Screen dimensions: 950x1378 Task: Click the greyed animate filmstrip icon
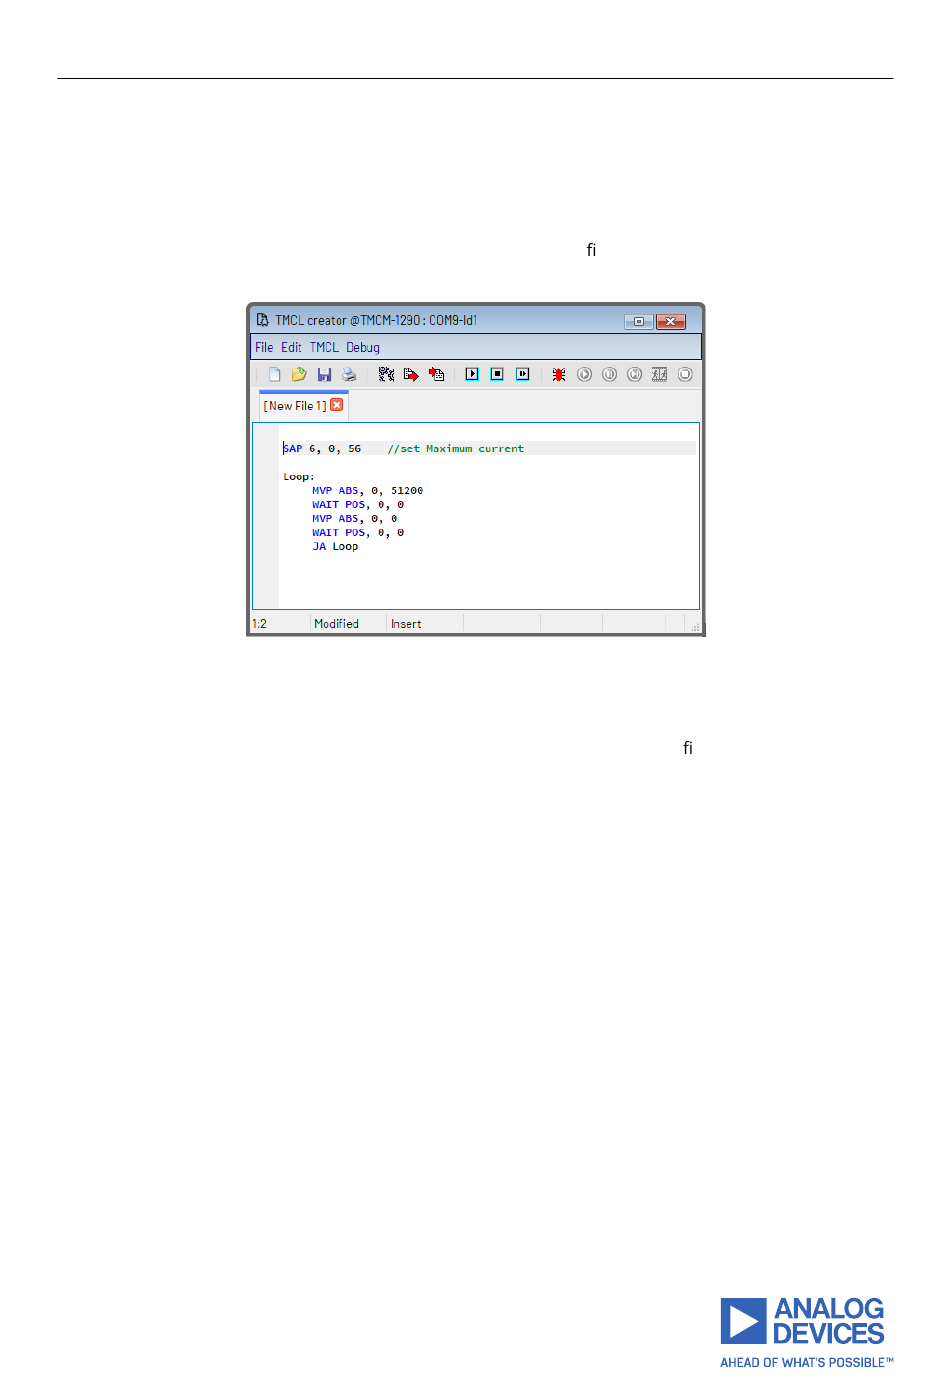(x=659, y=374)
